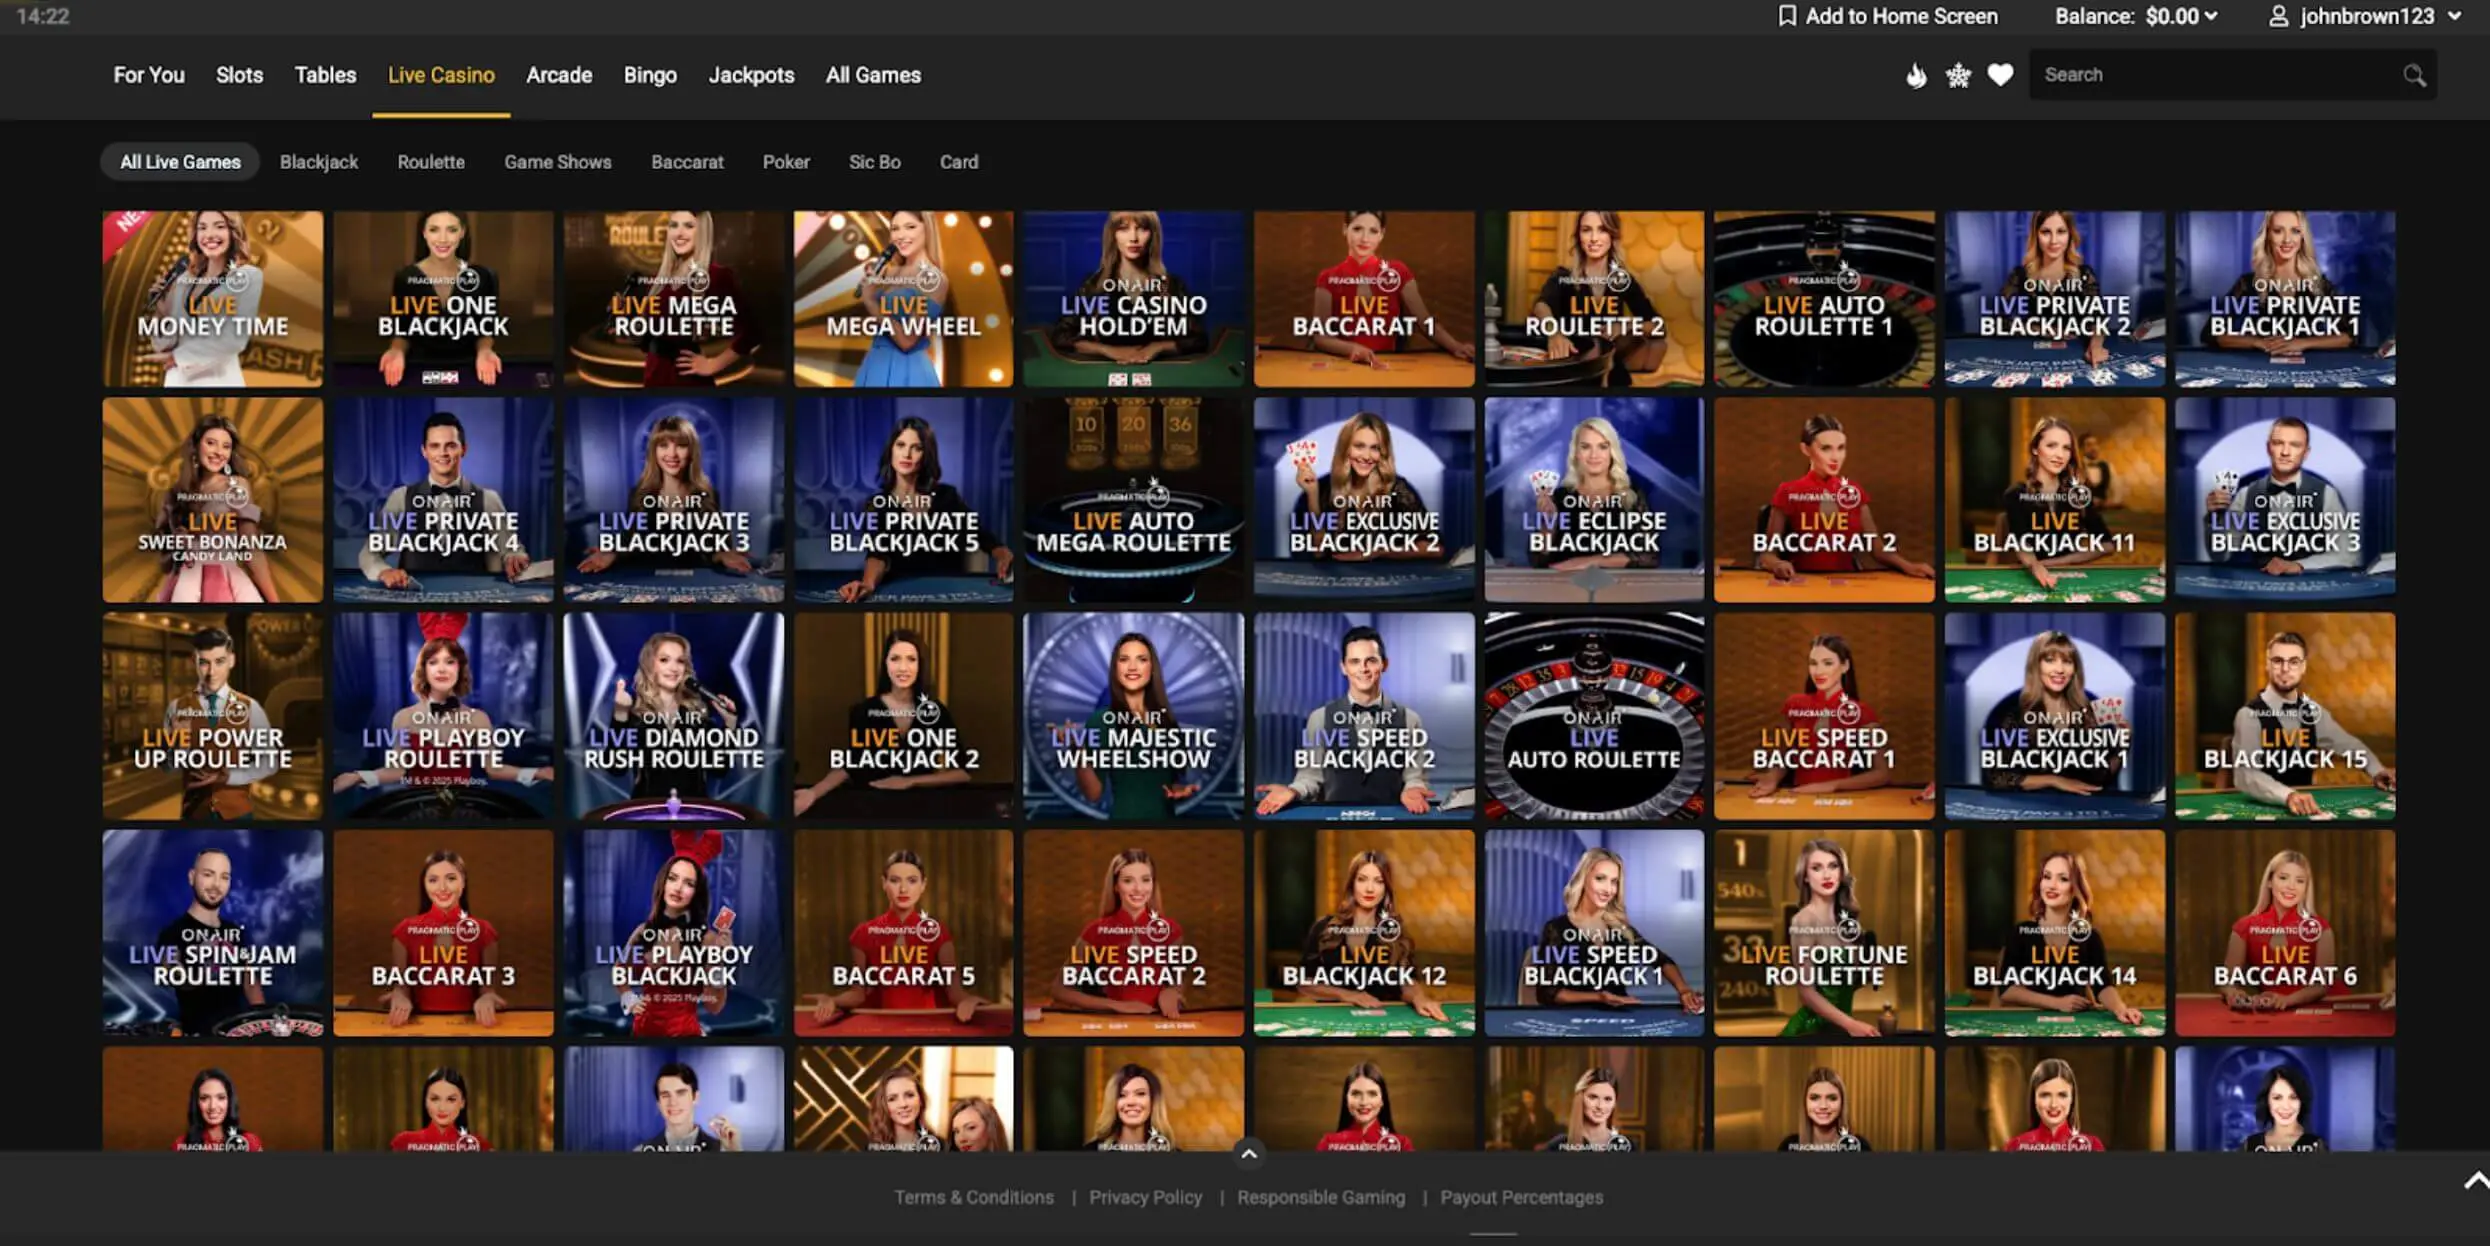
Task: Click the scroll-to-top arrow at the bottom right
Action: 2476,1181
